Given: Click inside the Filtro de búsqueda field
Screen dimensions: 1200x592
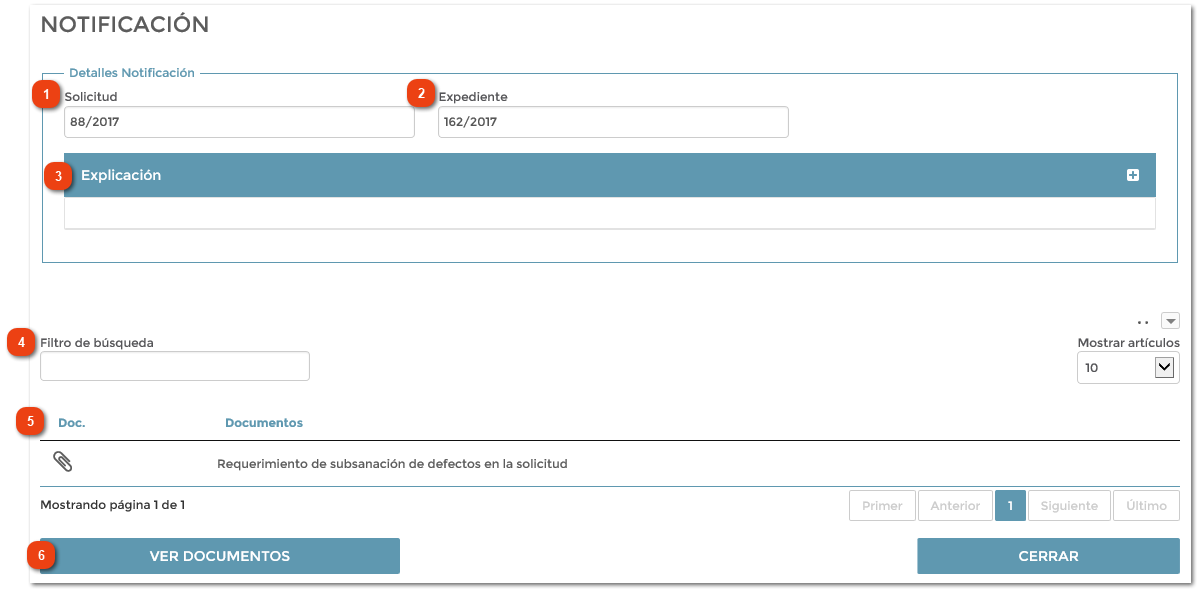Looking at the screenshot, I should pyautogui.click(x=174, y=366).
